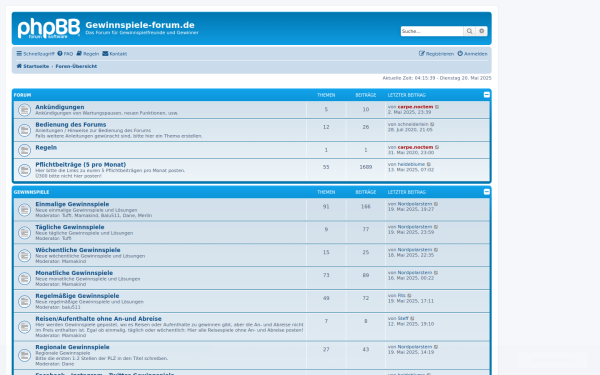This screenshot has height=375, width=600.
Task: View latest post icon in Regelmäßige Gewinnspiele row
Action: tap(409, 296)
